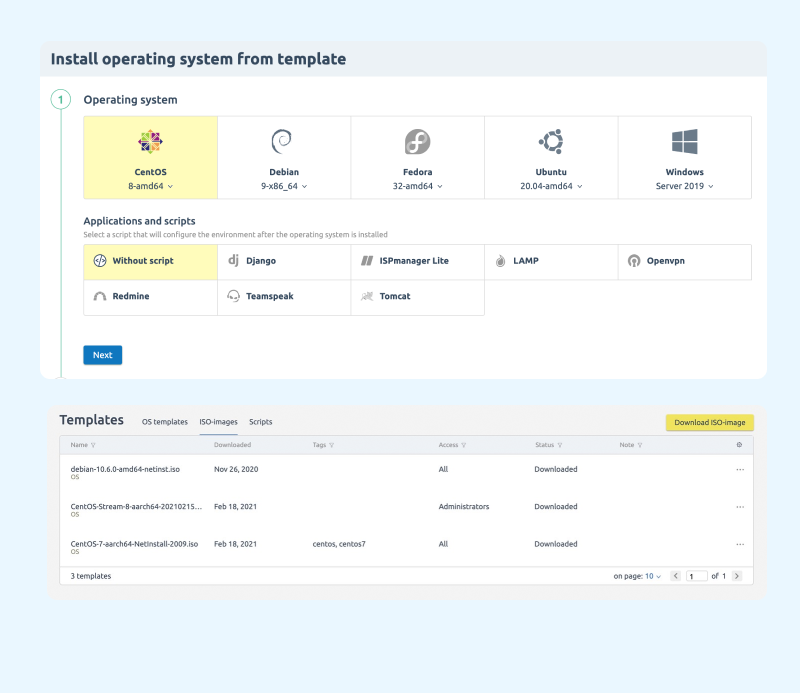This screenshot has width=800, height=693.
Task: Switch to ISO-images tab
Action: click(x=218, y=422)
